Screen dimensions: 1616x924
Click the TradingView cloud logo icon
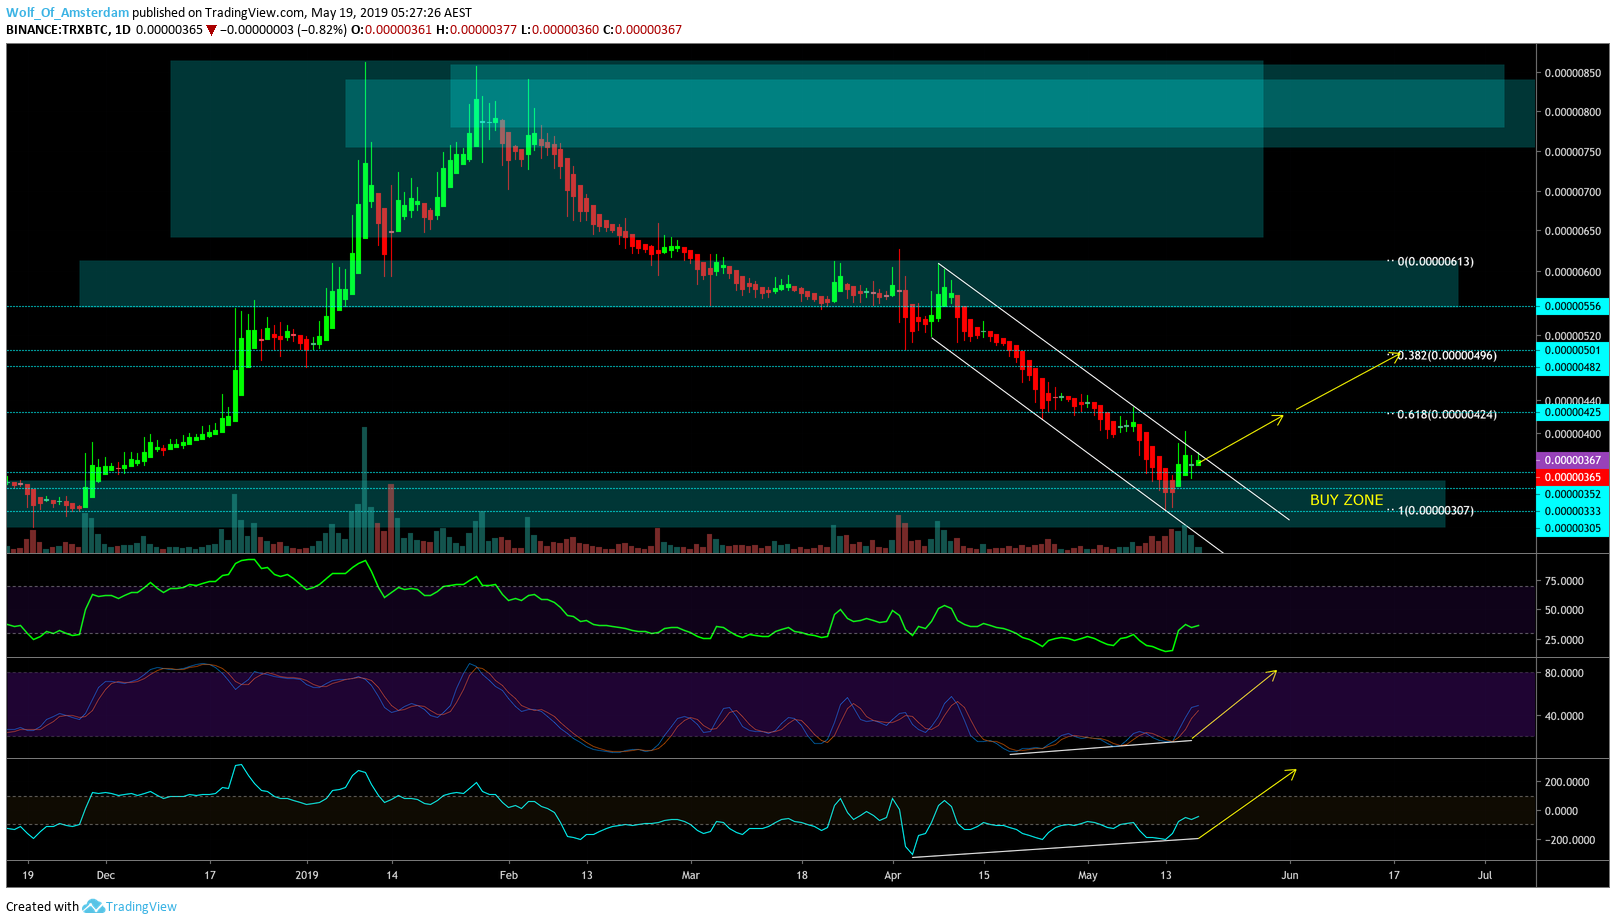(x=93, y=906)
